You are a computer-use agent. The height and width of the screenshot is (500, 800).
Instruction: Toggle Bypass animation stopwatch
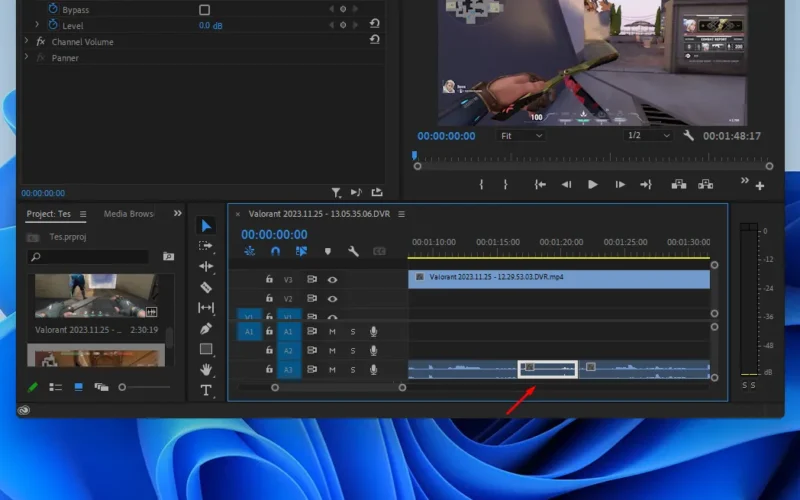[x=53, y=9]
